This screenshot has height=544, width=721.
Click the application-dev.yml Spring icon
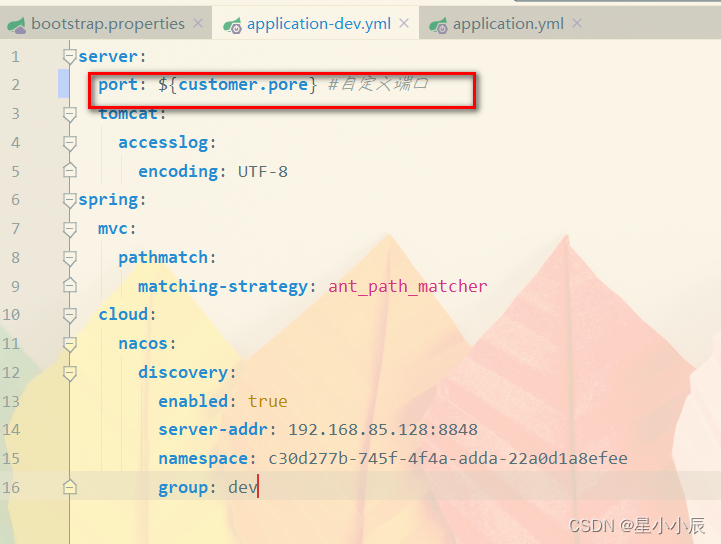(232, 25)
